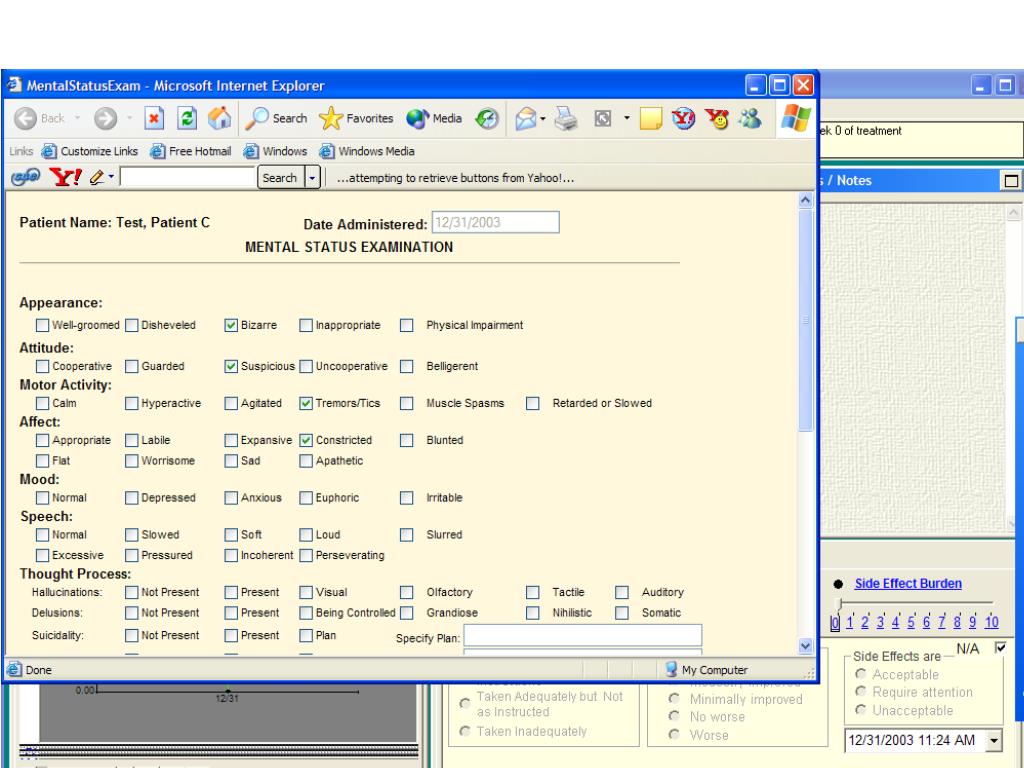Viewport: 1024px width, 768px height.
Task: Open the Back history dropdown arrow
Action: click(77, 118)
